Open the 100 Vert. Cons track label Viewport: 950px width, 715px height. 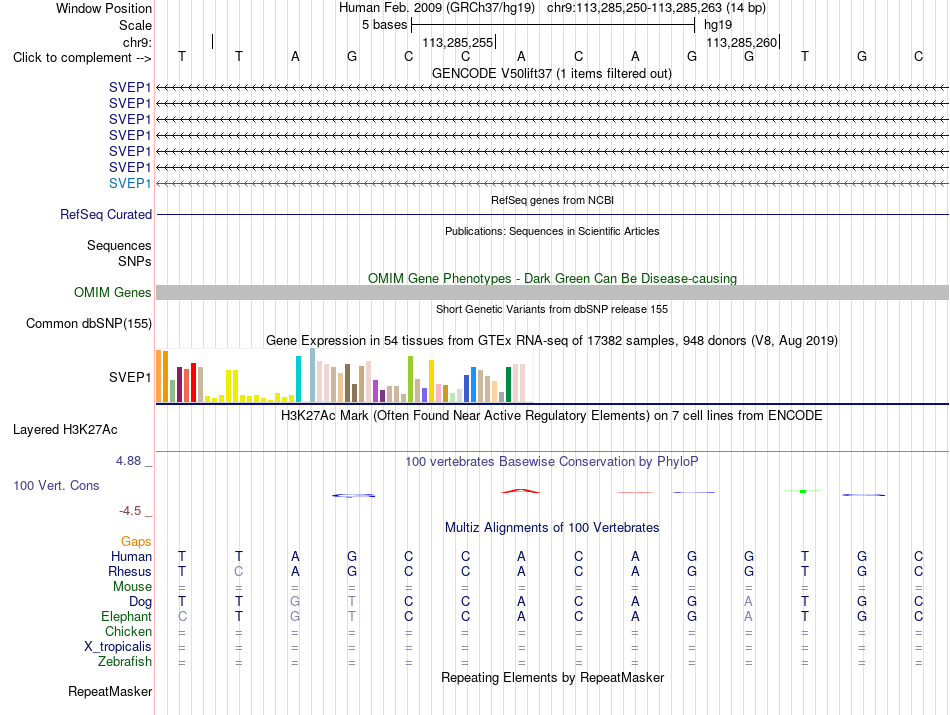click(56, 485)
